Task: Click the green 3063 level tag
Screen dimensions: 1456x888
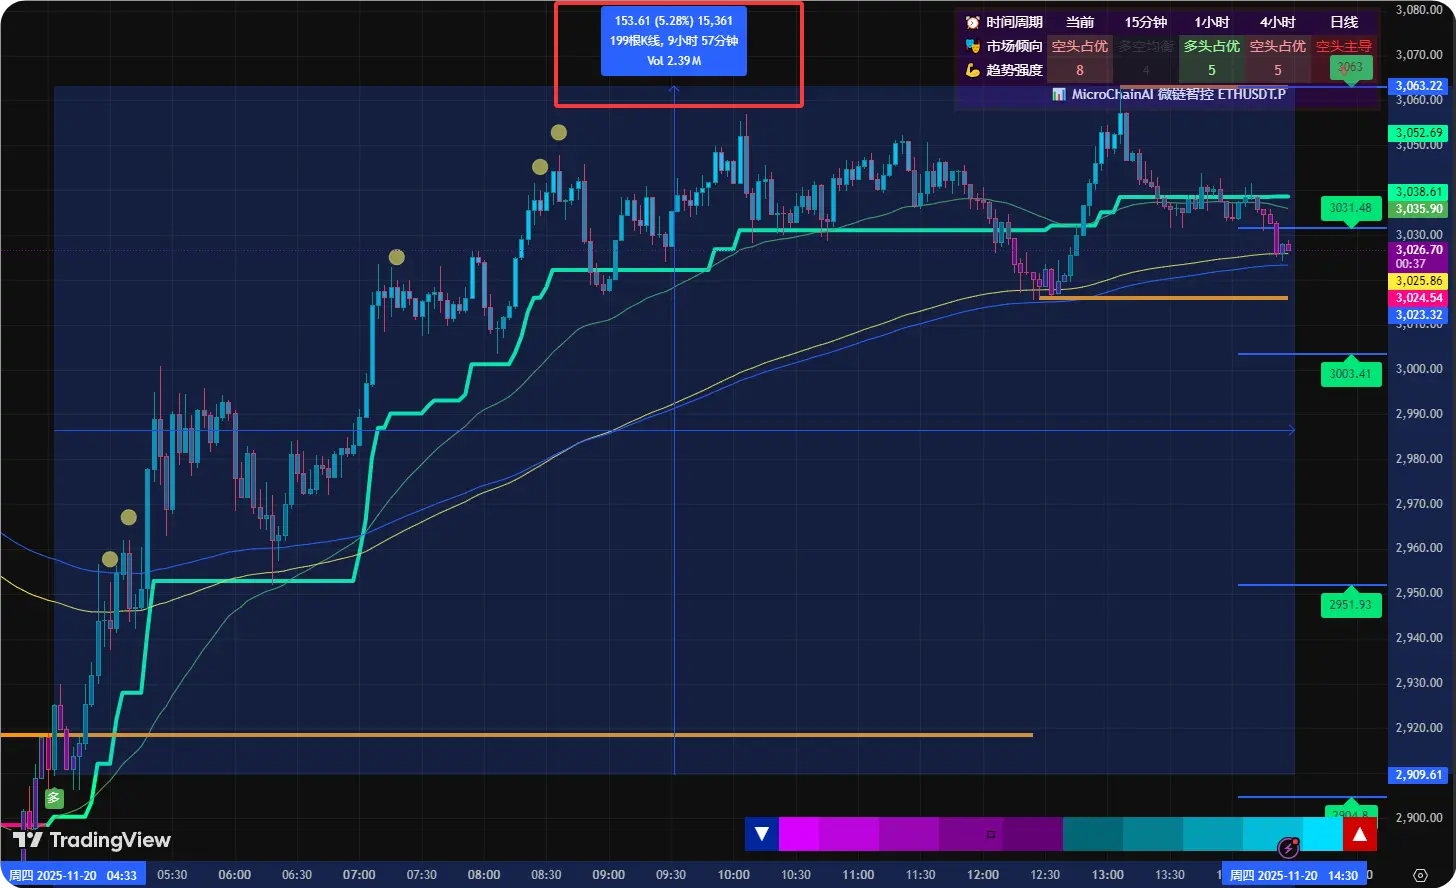Action: pyautogui.click(x=1350, y=68)
